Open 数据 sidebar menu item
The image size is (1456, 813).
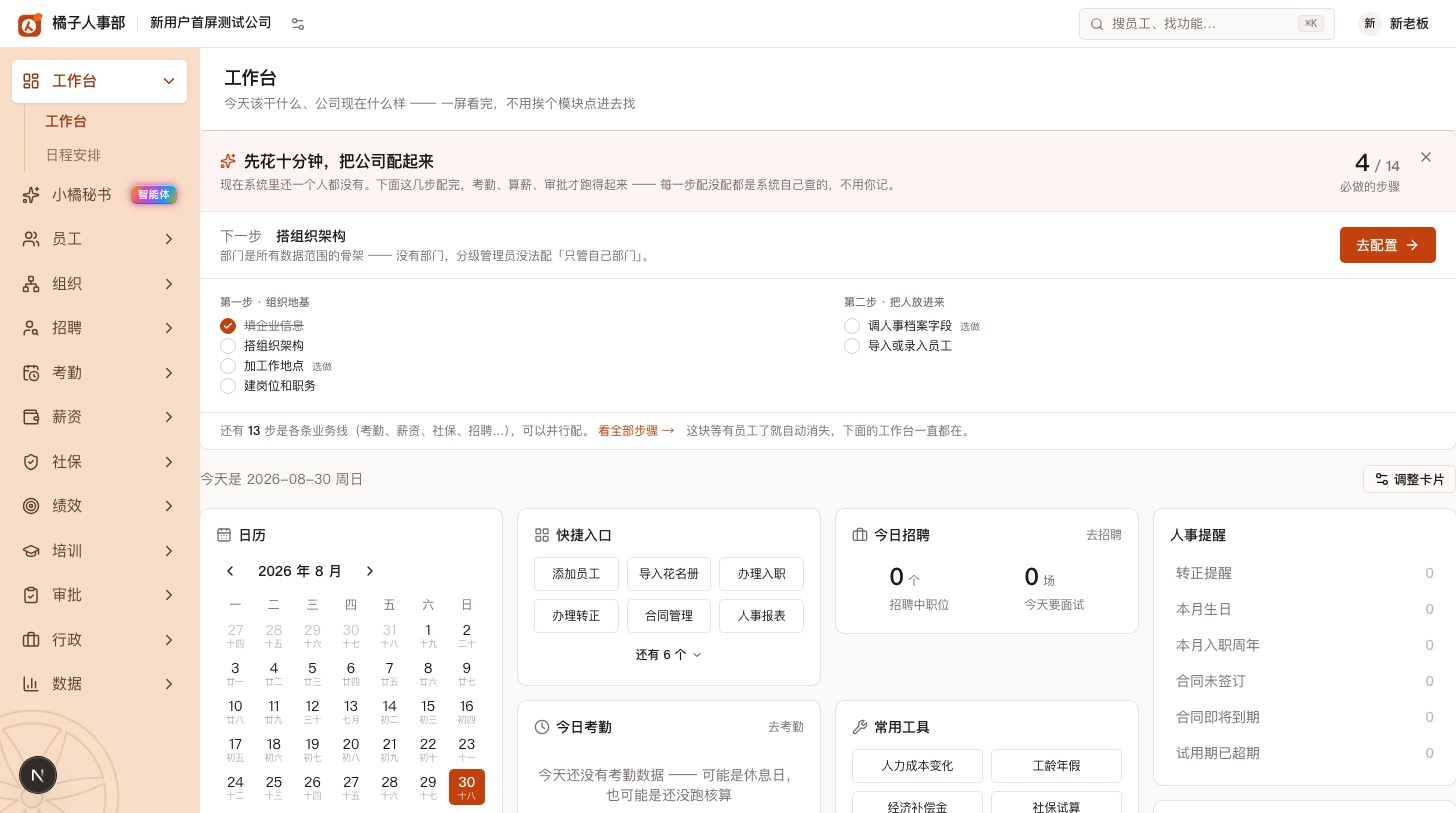[x=100, y=684]
